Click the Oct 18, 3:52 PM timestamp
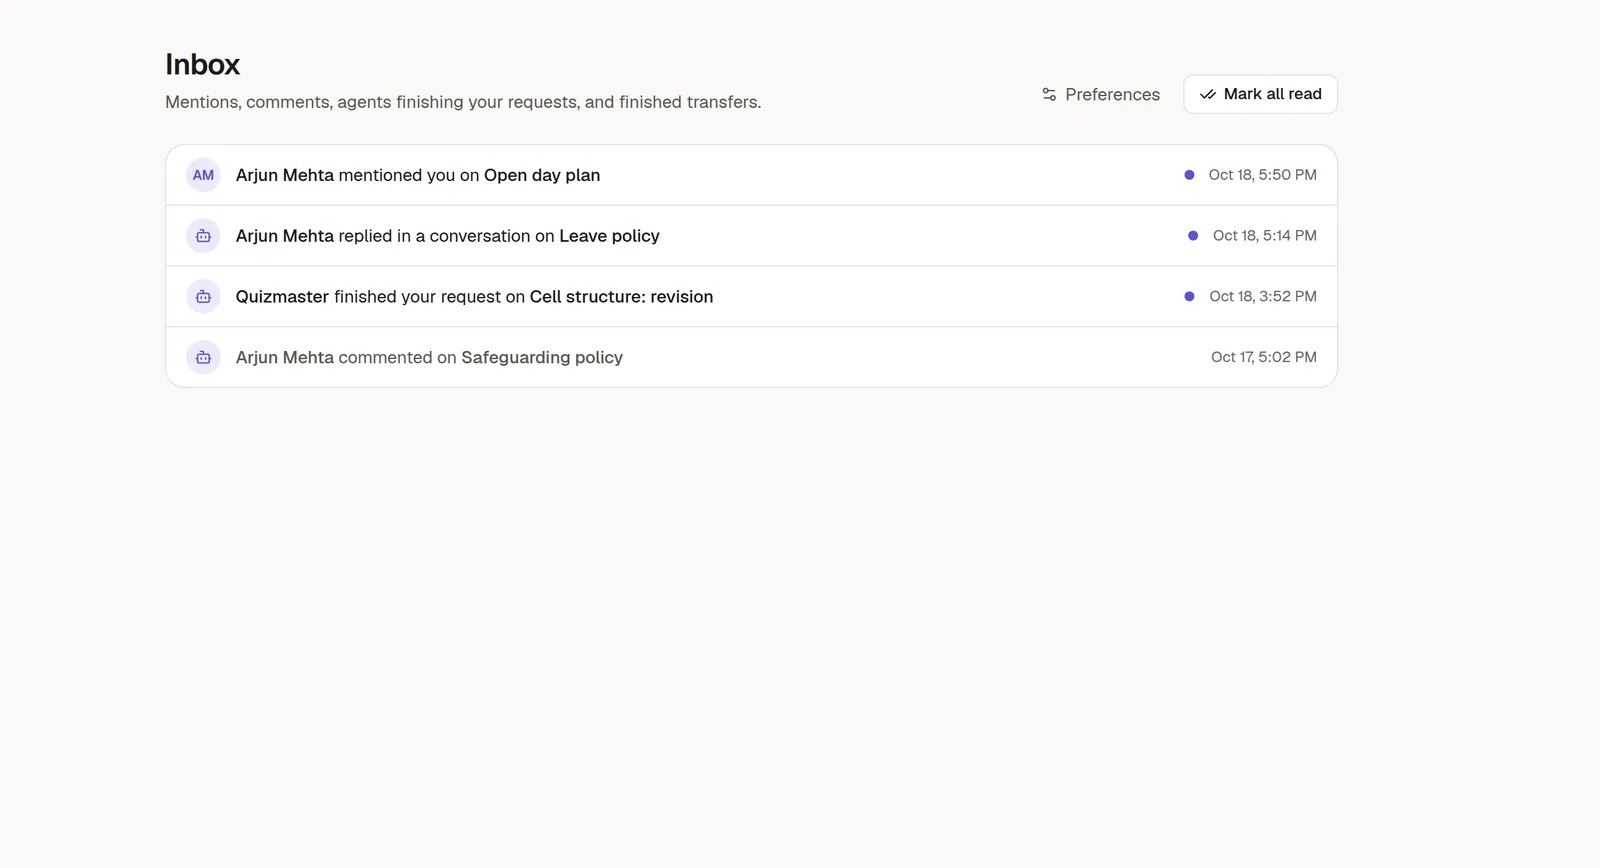The image size is (1600, 868). tap(1263, 297)
